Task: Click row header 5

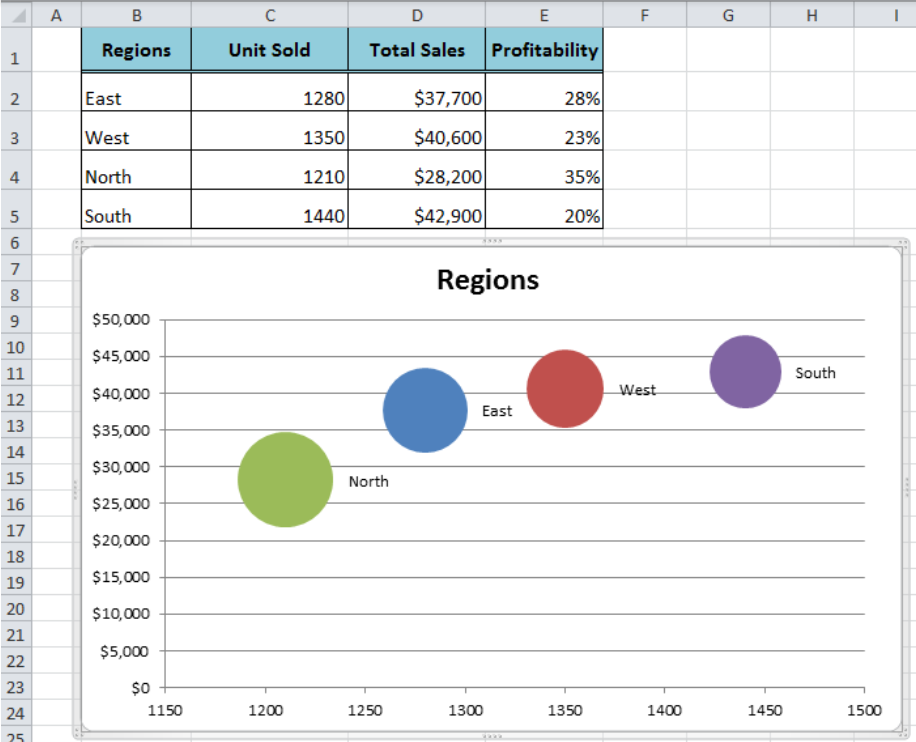Action: (x=16, y=215)
